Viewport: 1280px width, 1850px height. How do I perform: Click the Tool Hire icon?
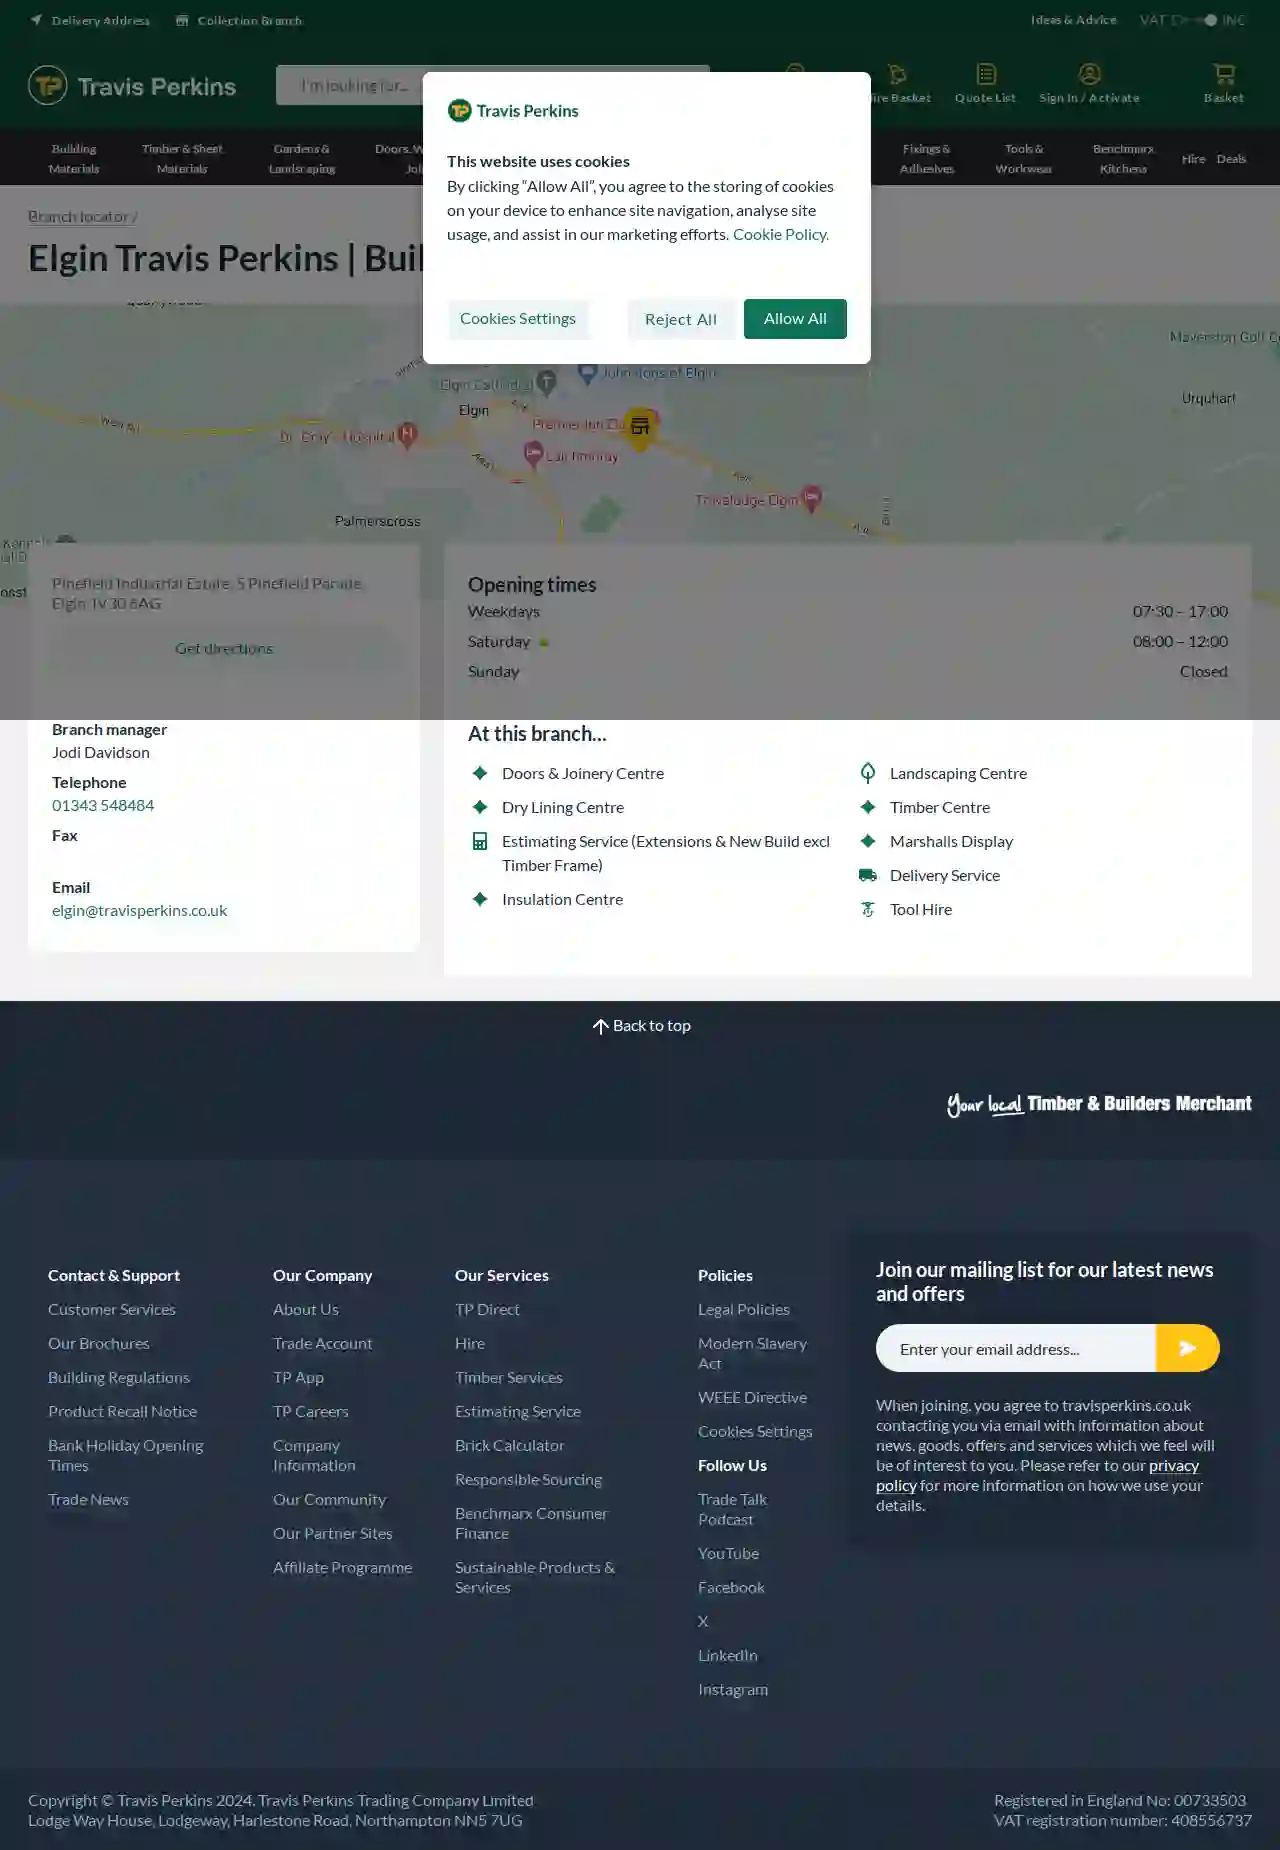868,909
